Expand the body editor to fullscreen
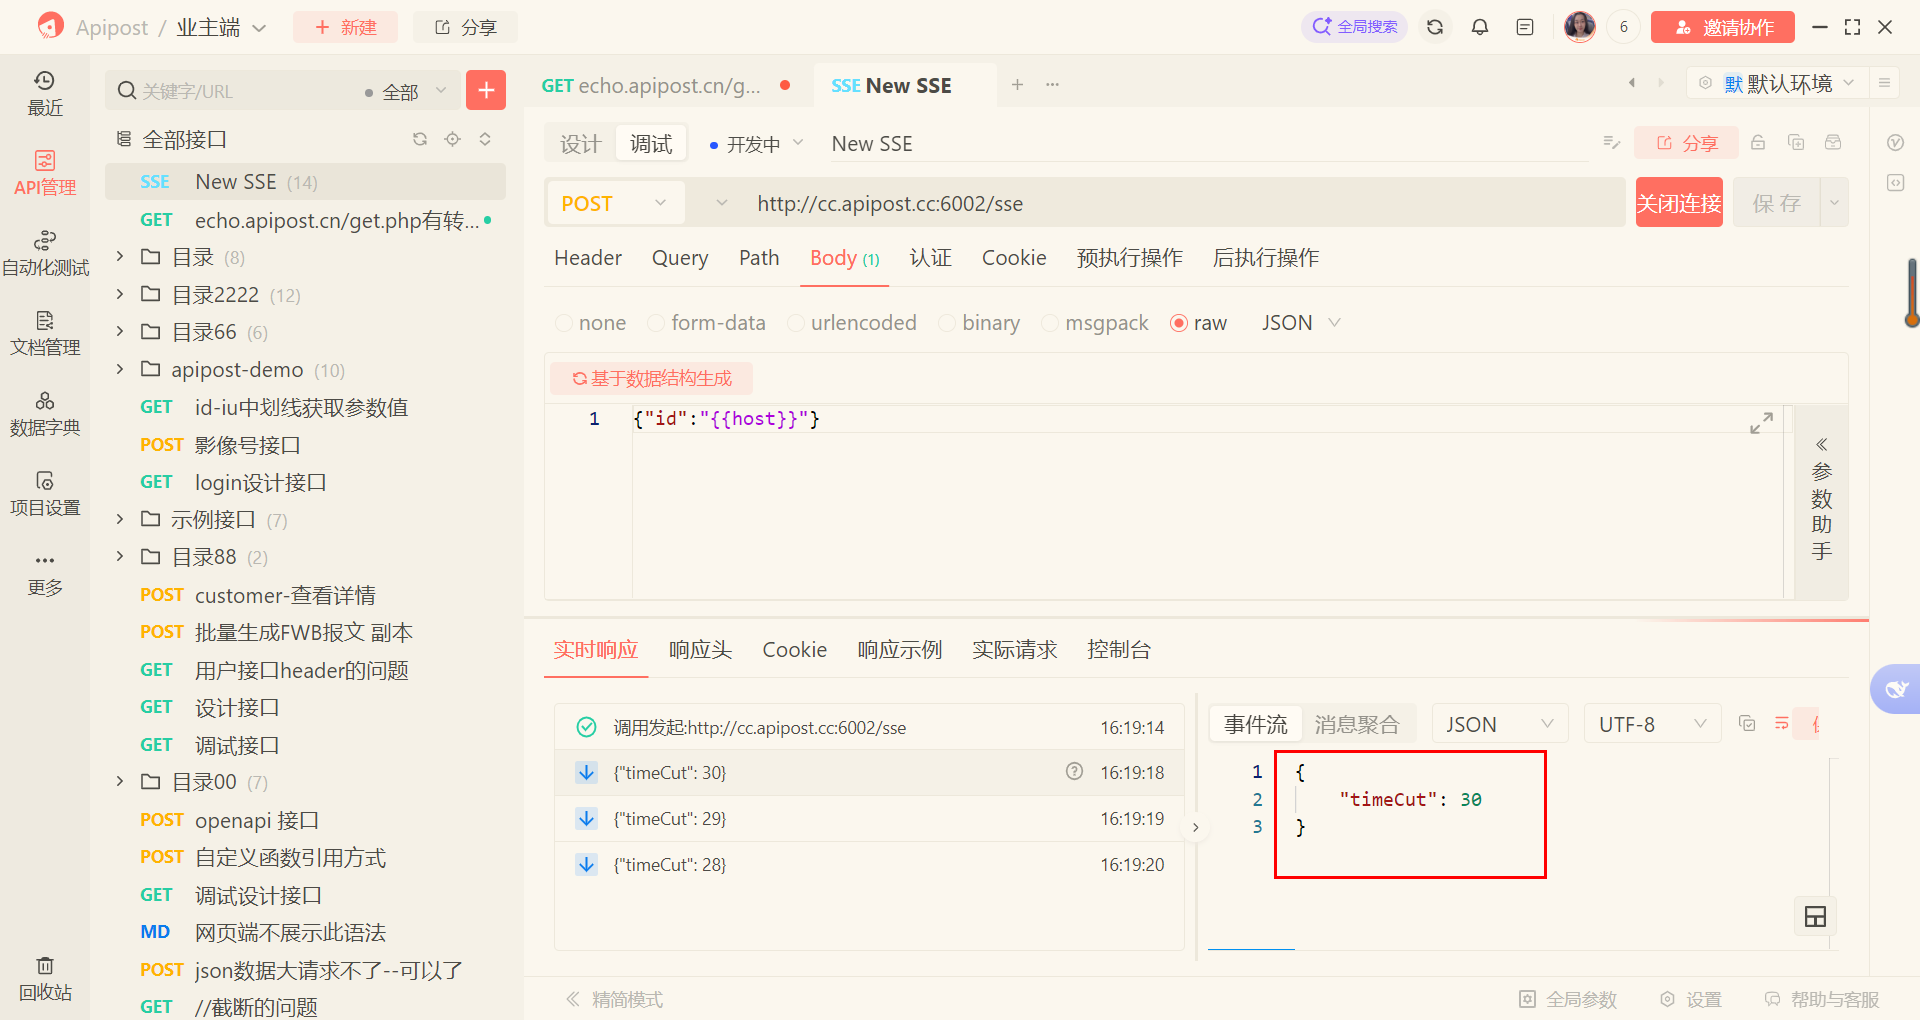 click(1761, 423)
